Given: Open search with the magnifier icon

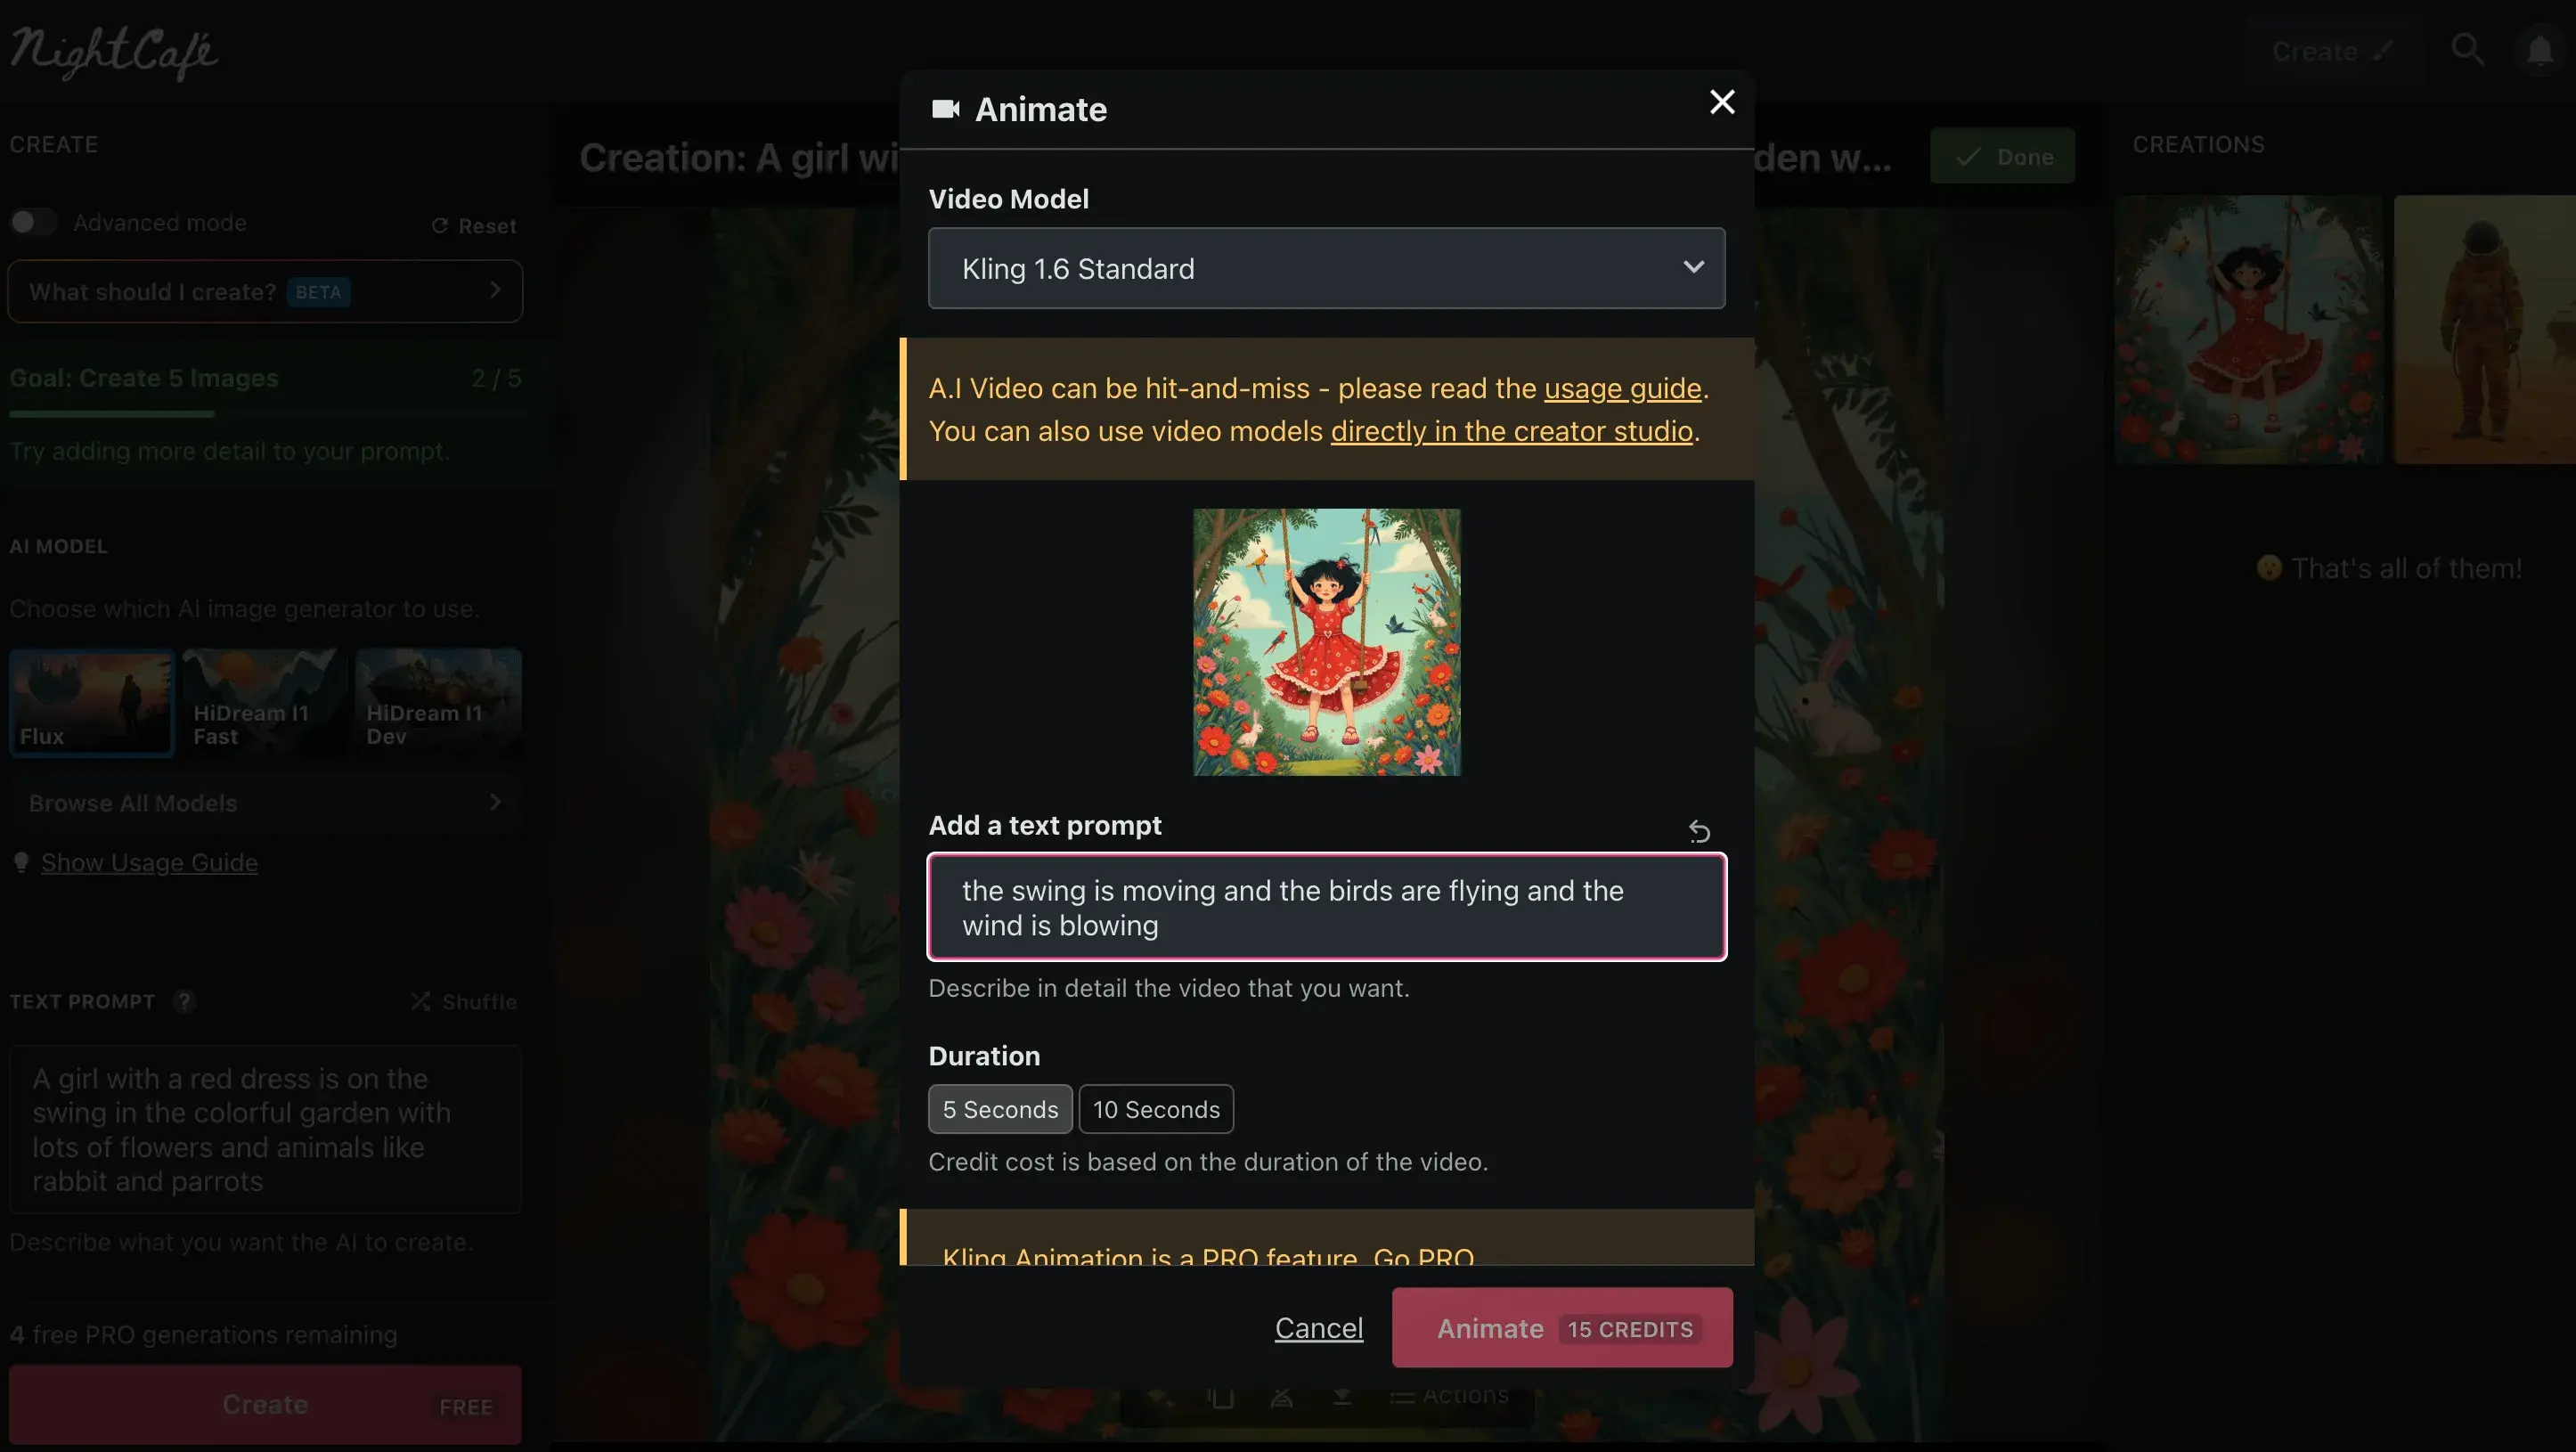Looking at the screenshot, I should (x=2467, y=50).
